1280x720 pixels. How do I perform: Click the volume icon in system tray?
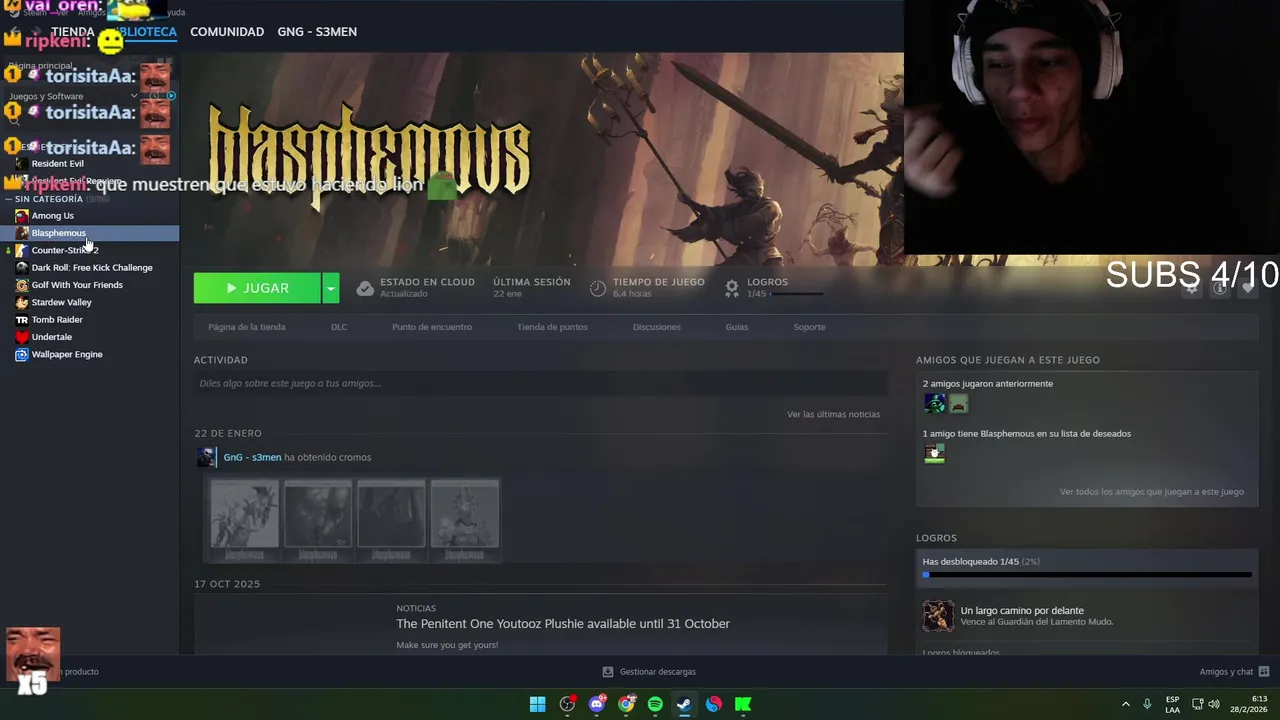pyautogui.click(x=1214, y=704)
